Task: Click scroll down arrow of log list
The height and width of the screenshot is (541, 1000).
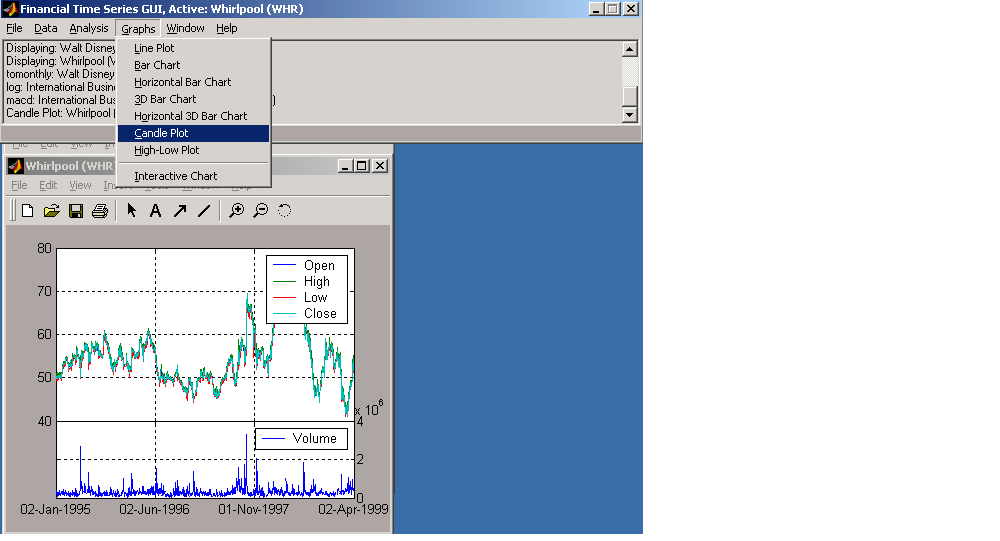Action: (x=629, y=115)
